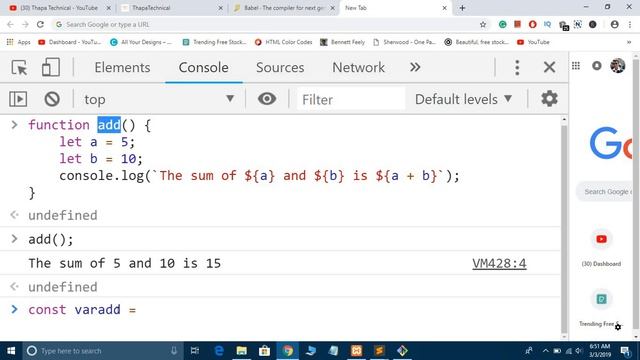The height and width of the screenshot is (360, 640).
Task: Open Bennett Feely bookmark
Action: pos(342,42)
